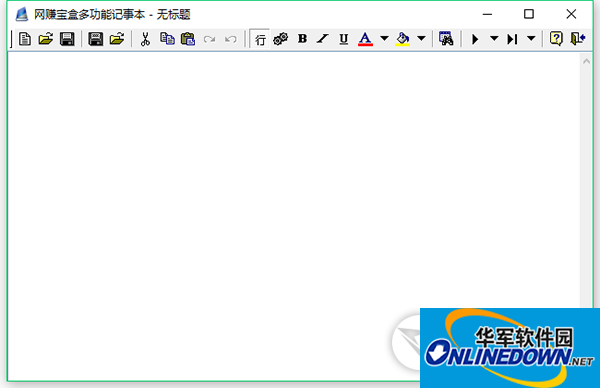The height and width of the screenshot is (388, 600).
Task: Save file using the first floppy disk icon
Action: (x=67, y=39)
